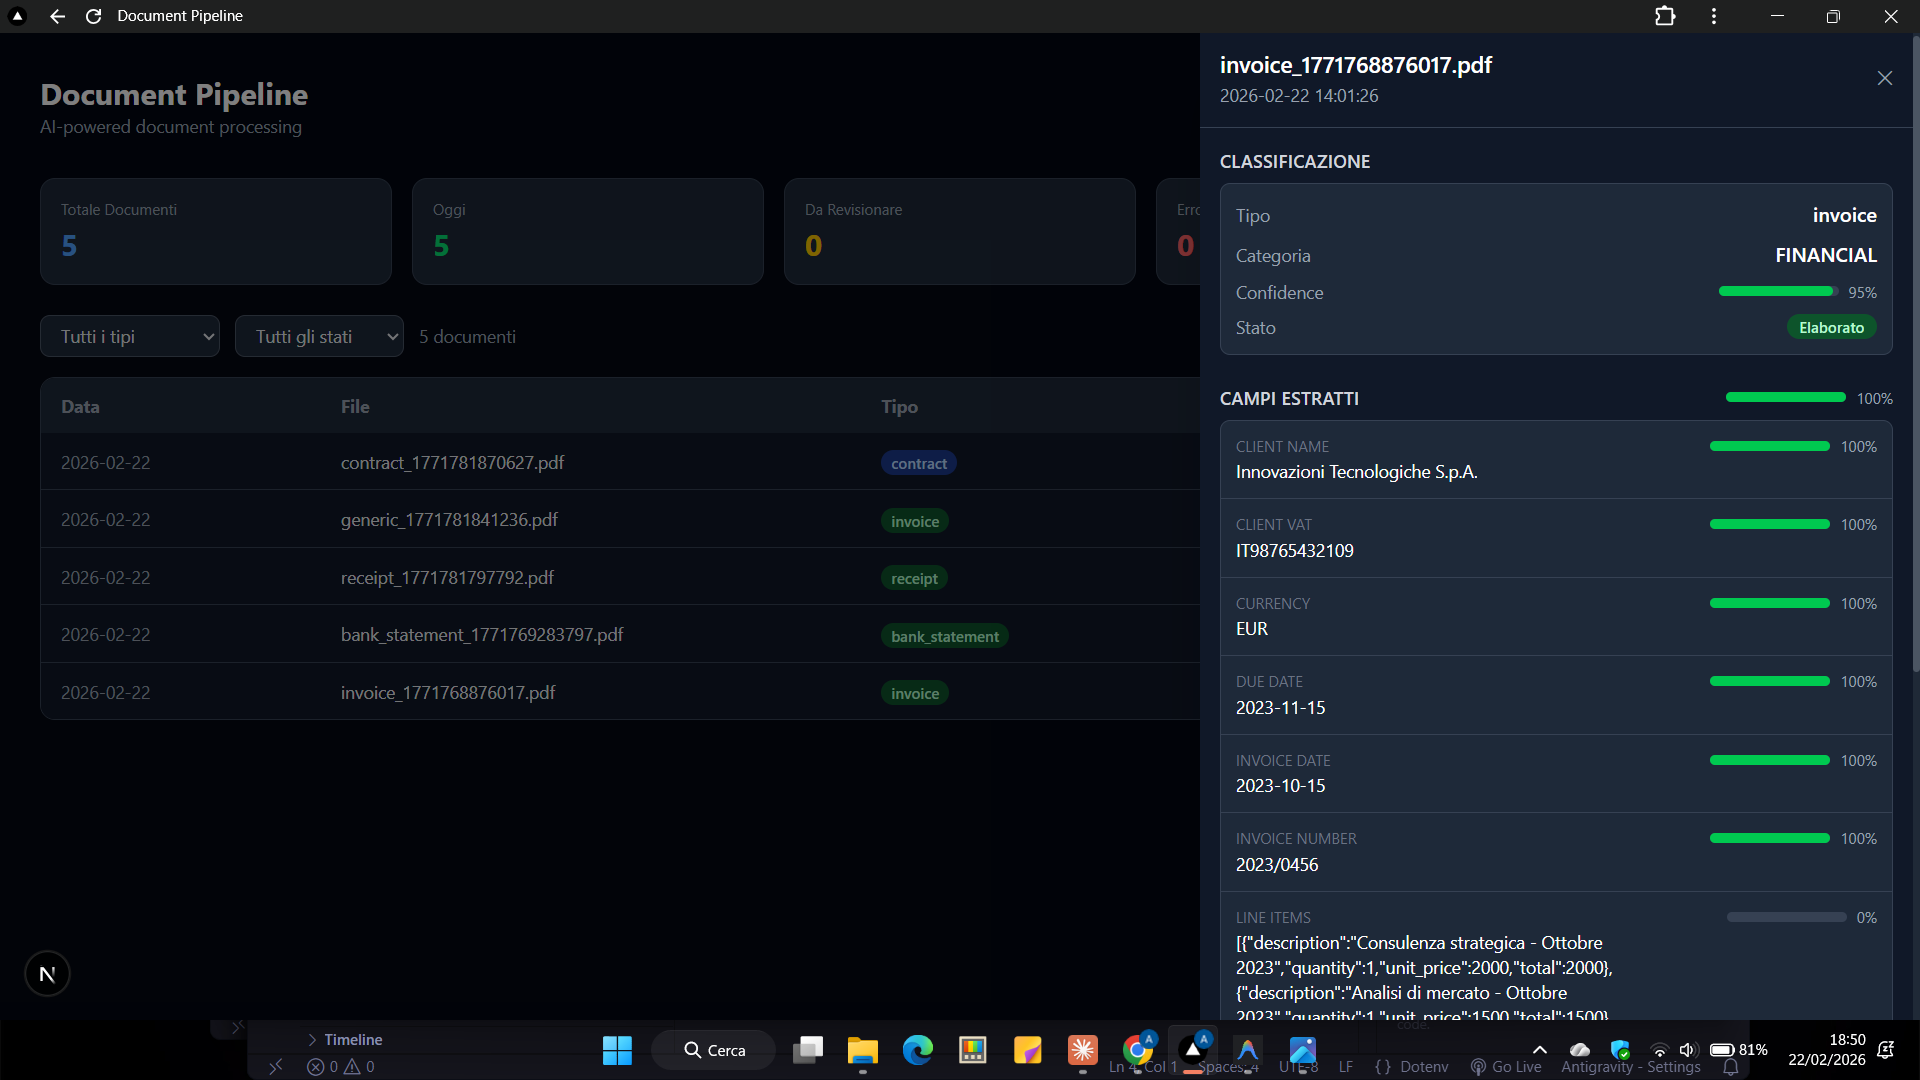Click the Next.js N dev indicator
1920x1080 pixels.
pos(47,974)
